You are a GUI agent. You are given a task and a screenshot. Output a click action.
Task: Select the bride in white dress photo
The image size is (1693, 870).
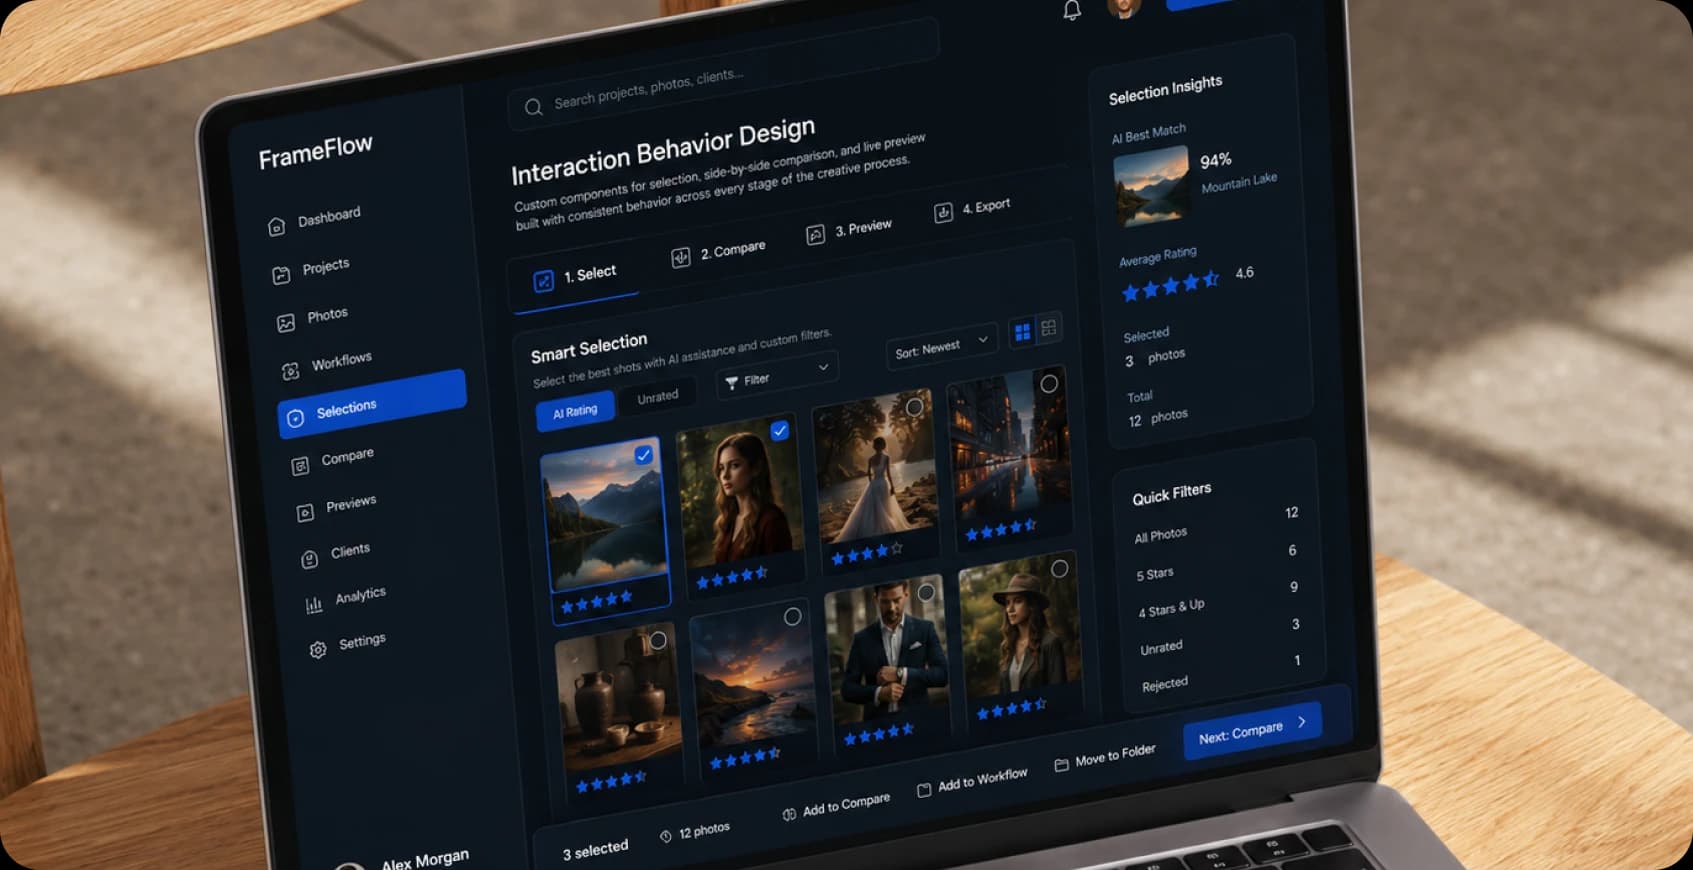pyautogui.click(x=914, y=407)
